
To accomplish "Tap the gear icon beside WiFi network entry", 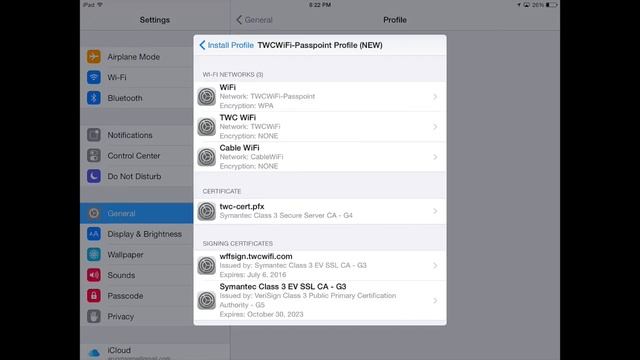I will pos(207,97).
